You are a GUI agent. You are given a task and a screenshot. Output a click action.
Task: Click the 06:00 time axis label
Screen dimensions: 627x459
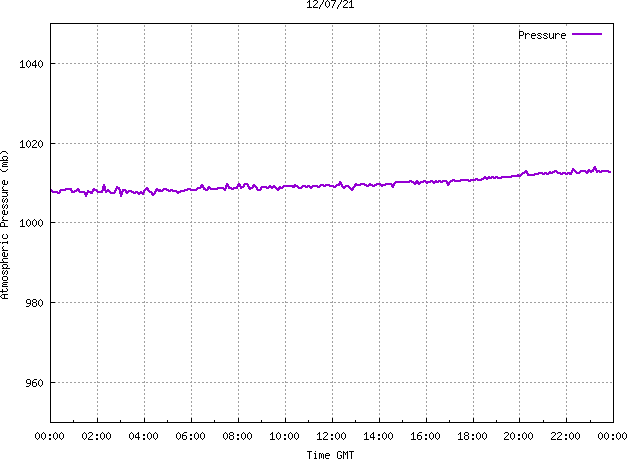(190, 436)
